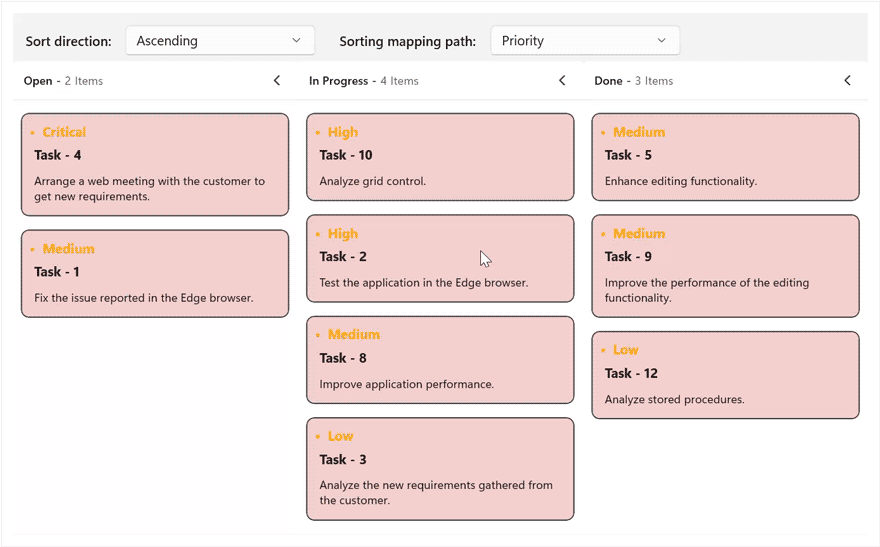Image resolution: width=880 pixels, height=547 pixels.
Task: Open the Sorting mapping path Priority dropdown
Action: coord(585,40)
